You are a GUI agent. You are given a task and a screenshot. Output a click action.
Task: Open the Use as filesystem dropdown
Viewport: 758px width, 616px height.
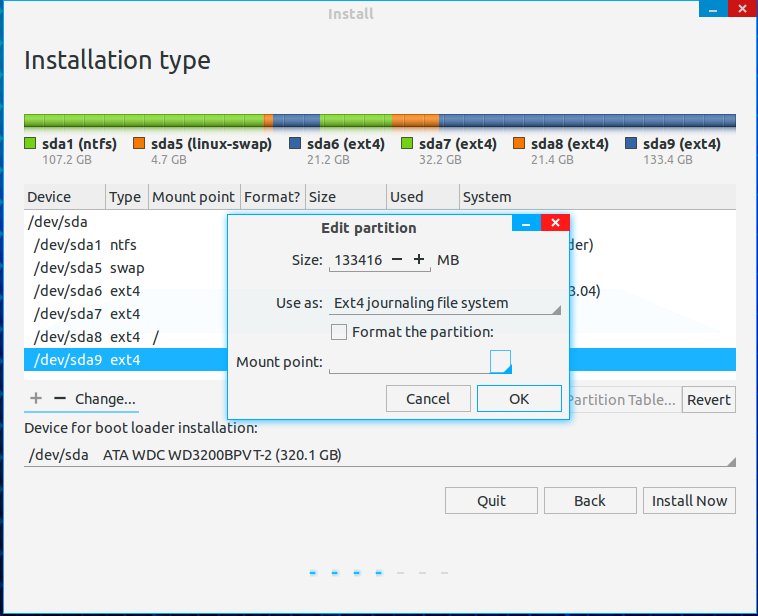click(444, 303)
